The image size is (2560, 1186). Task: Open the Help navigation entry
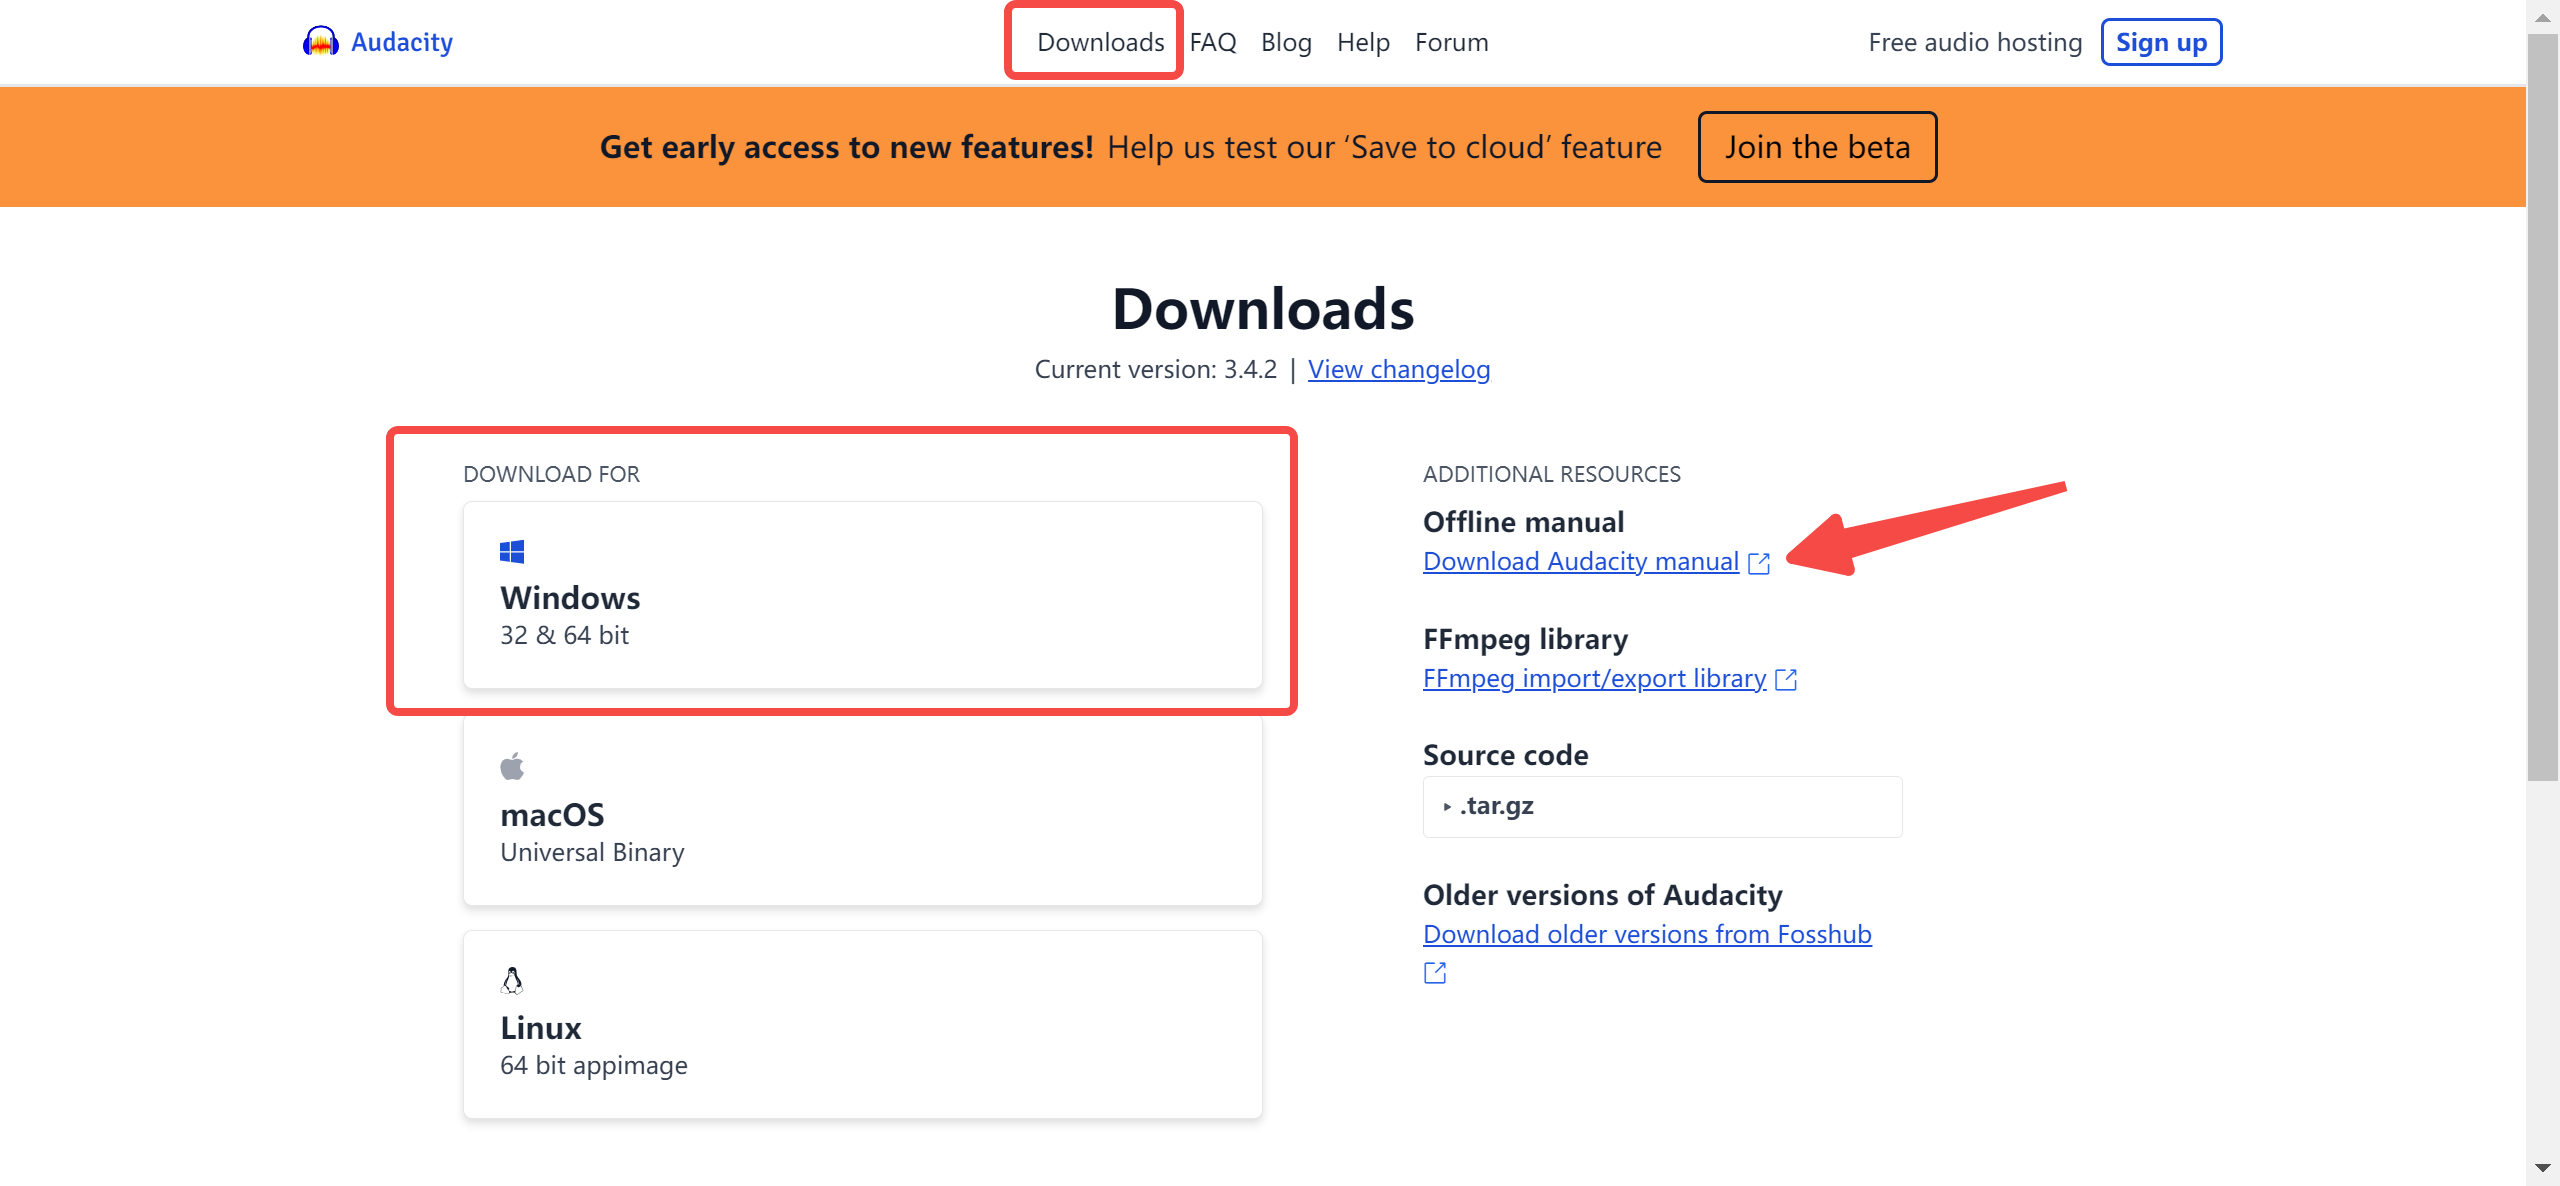(x=1363, y=42)
